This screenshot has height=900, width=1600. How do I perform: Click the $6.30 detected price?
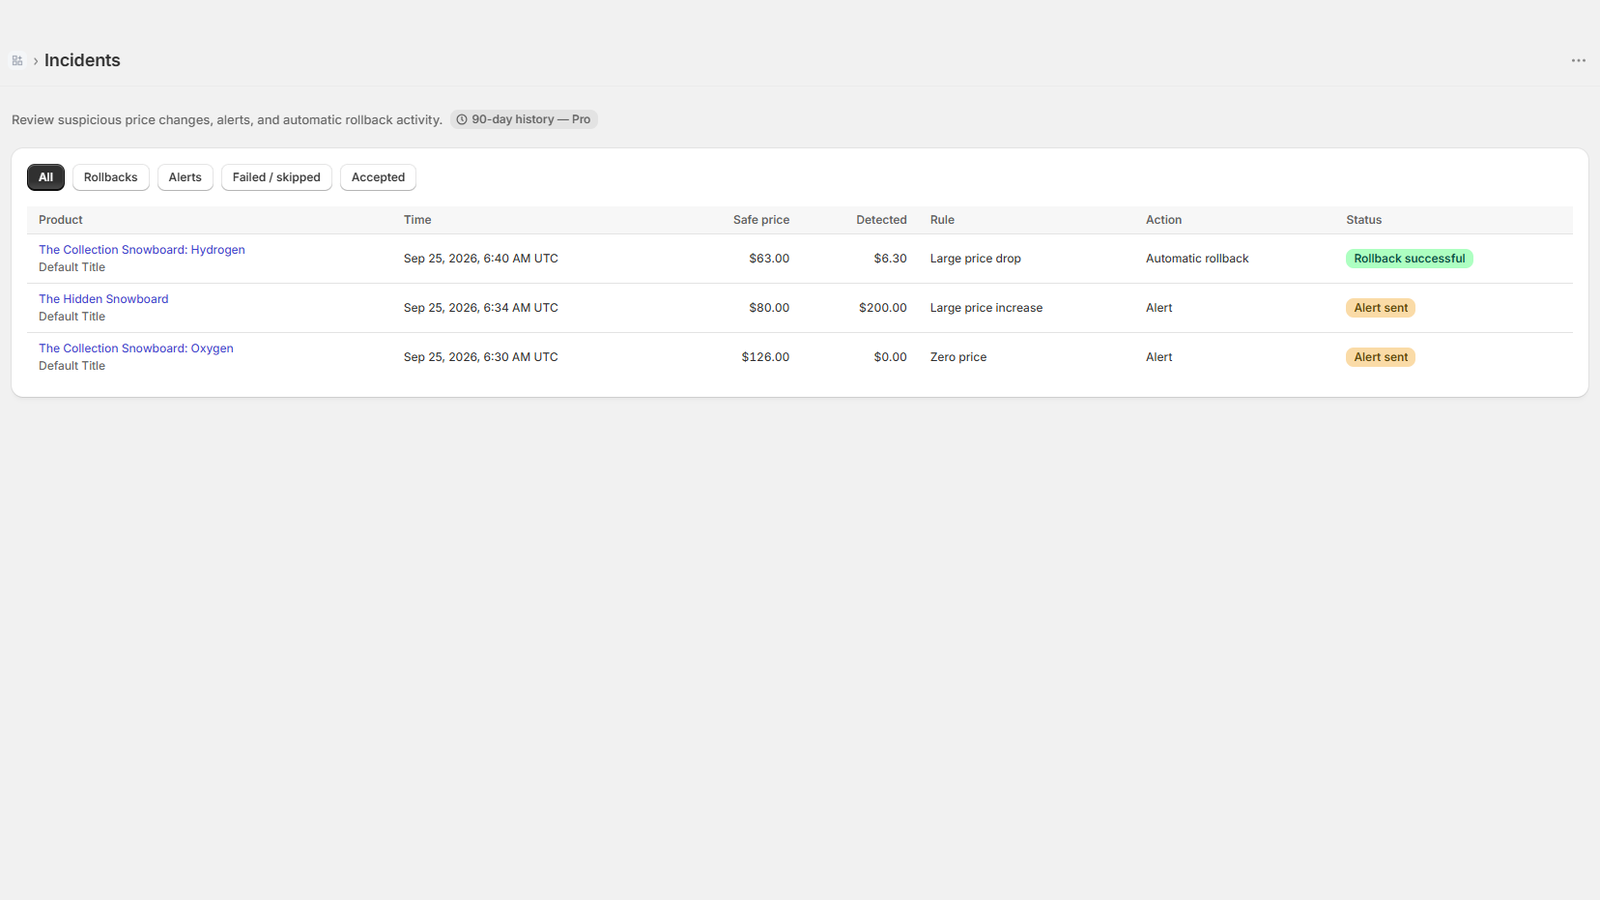[890, 259]
